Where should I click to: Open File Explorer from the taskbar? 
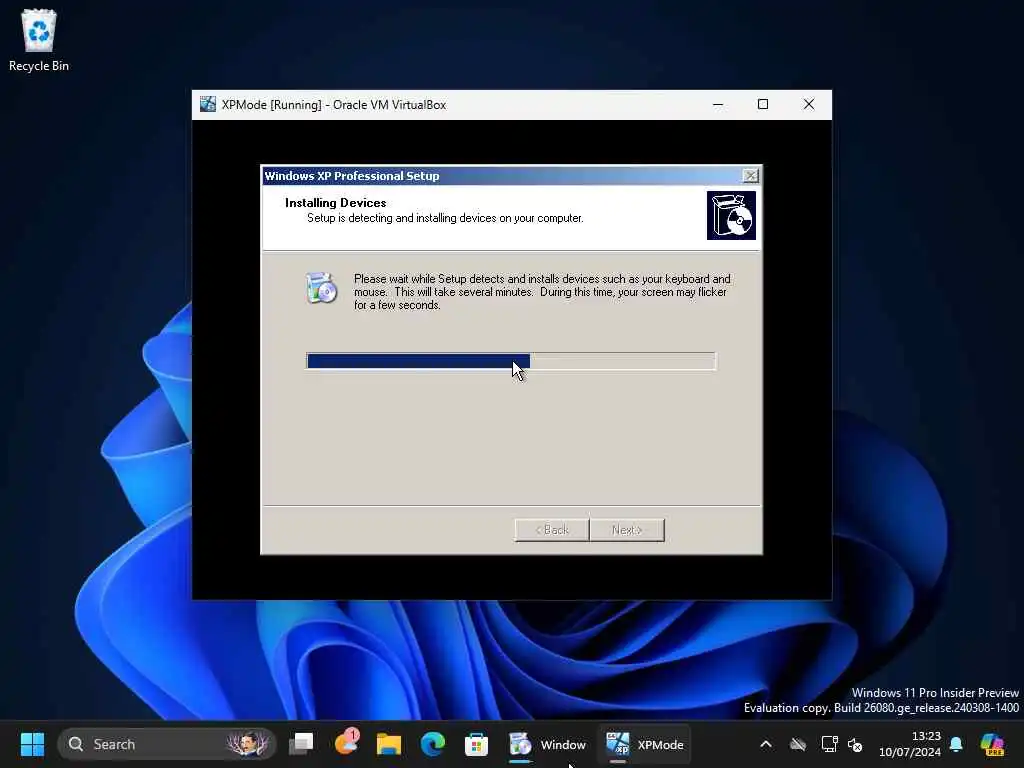tap(389, 744)
